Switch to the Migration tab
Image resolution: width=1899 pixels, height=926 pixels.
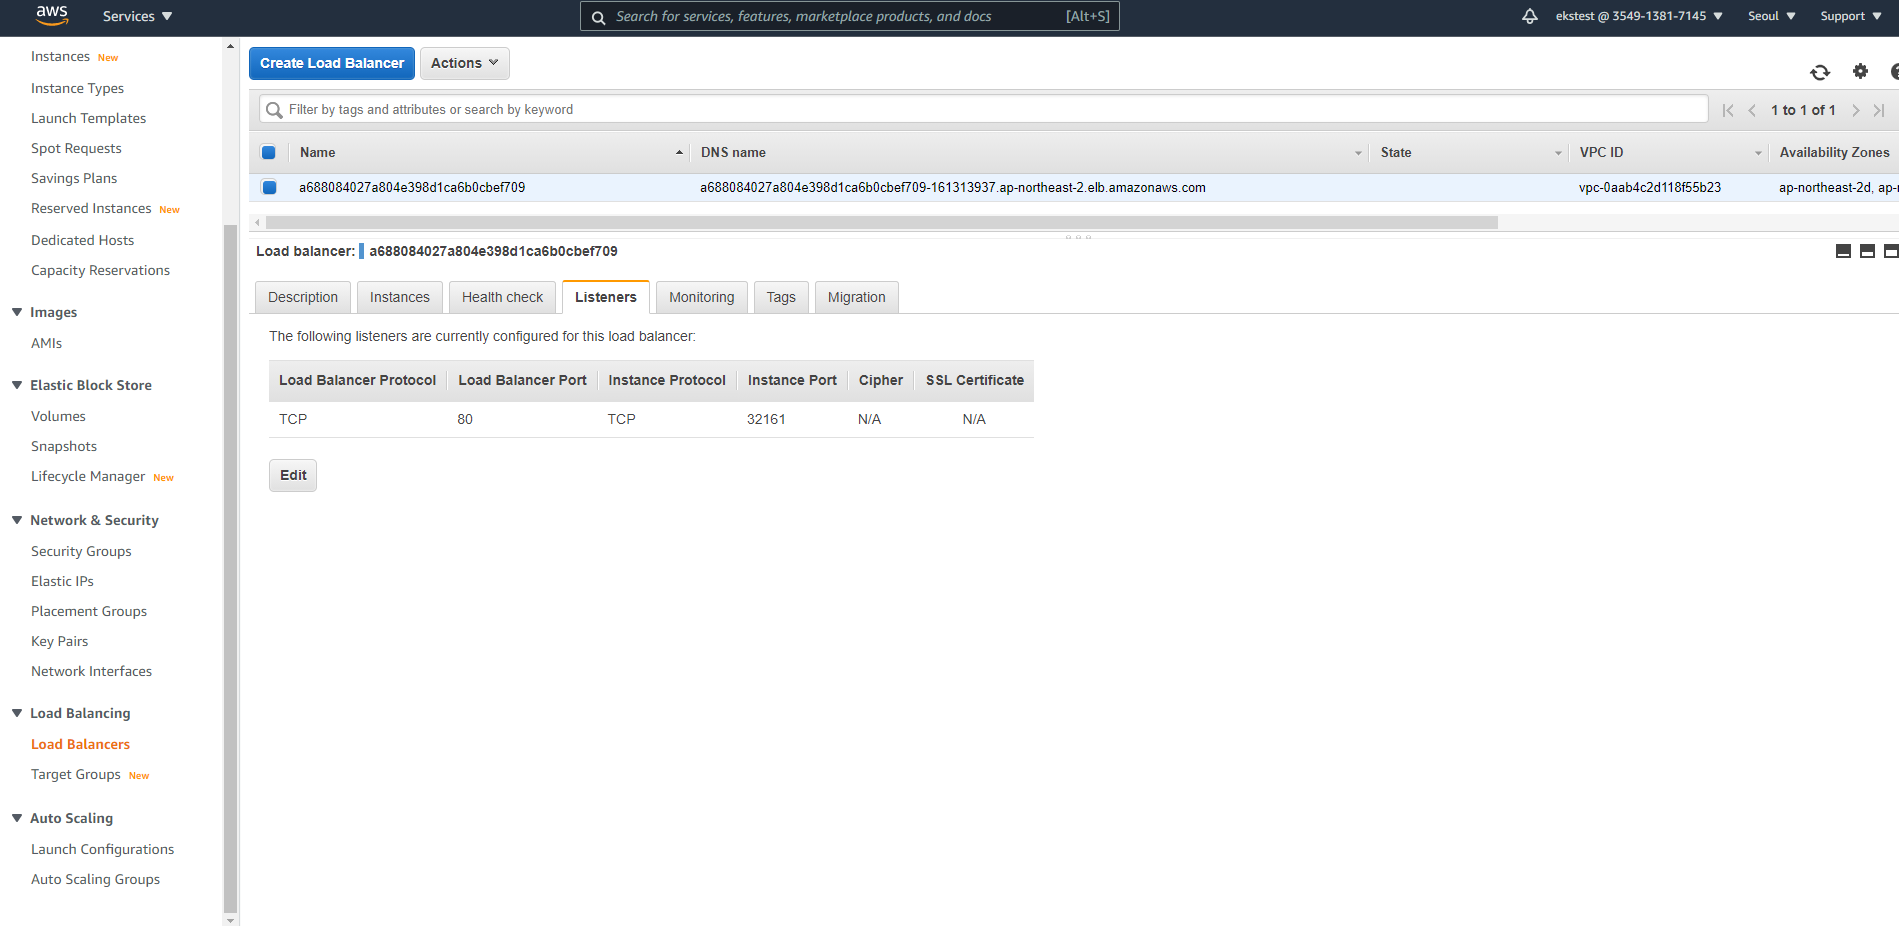[857, 297]
